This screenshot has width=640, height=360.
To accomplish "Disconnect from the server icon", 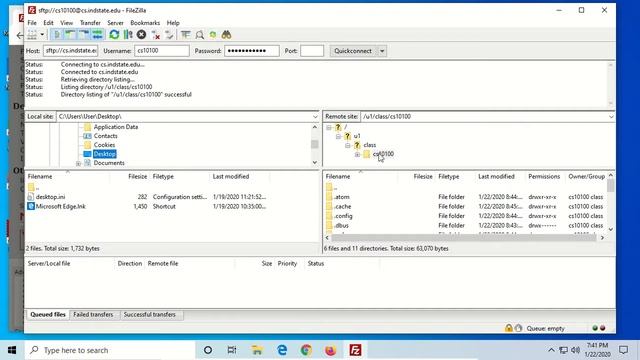I will tap(156, 35).
